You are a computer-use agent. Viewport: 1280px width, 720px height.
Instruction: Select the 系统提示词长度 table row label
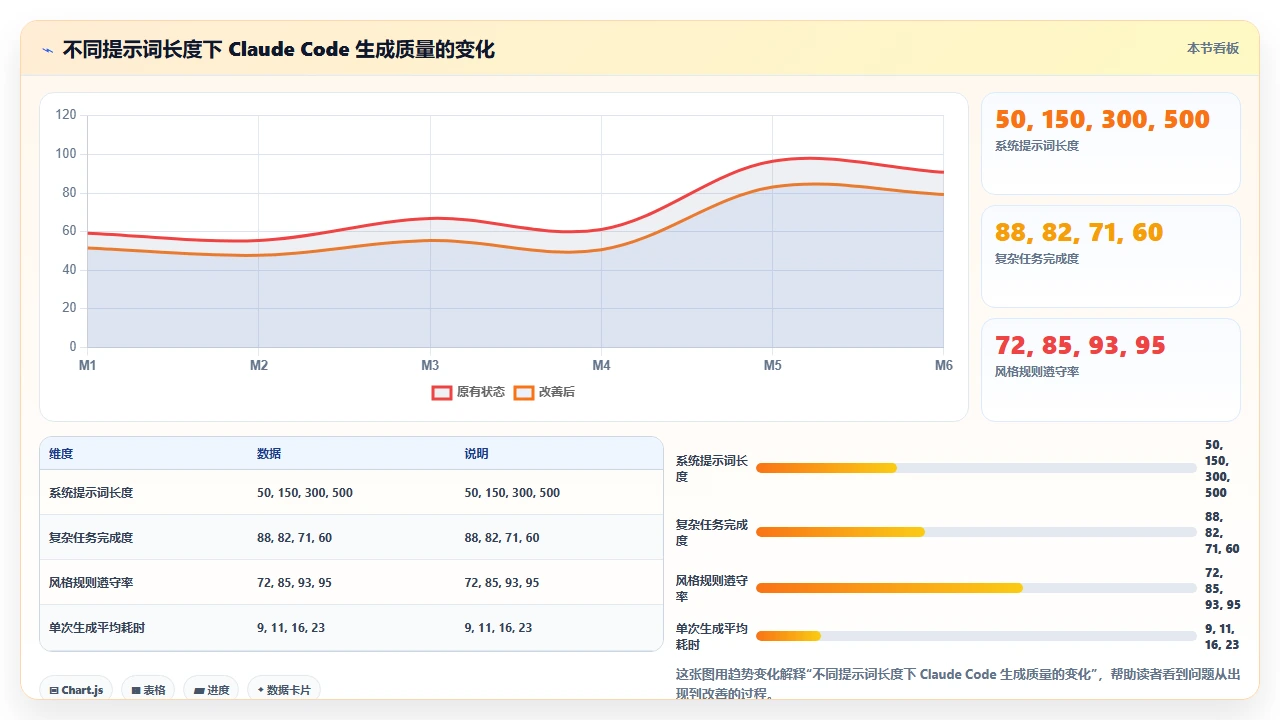[x=91, y=493]
